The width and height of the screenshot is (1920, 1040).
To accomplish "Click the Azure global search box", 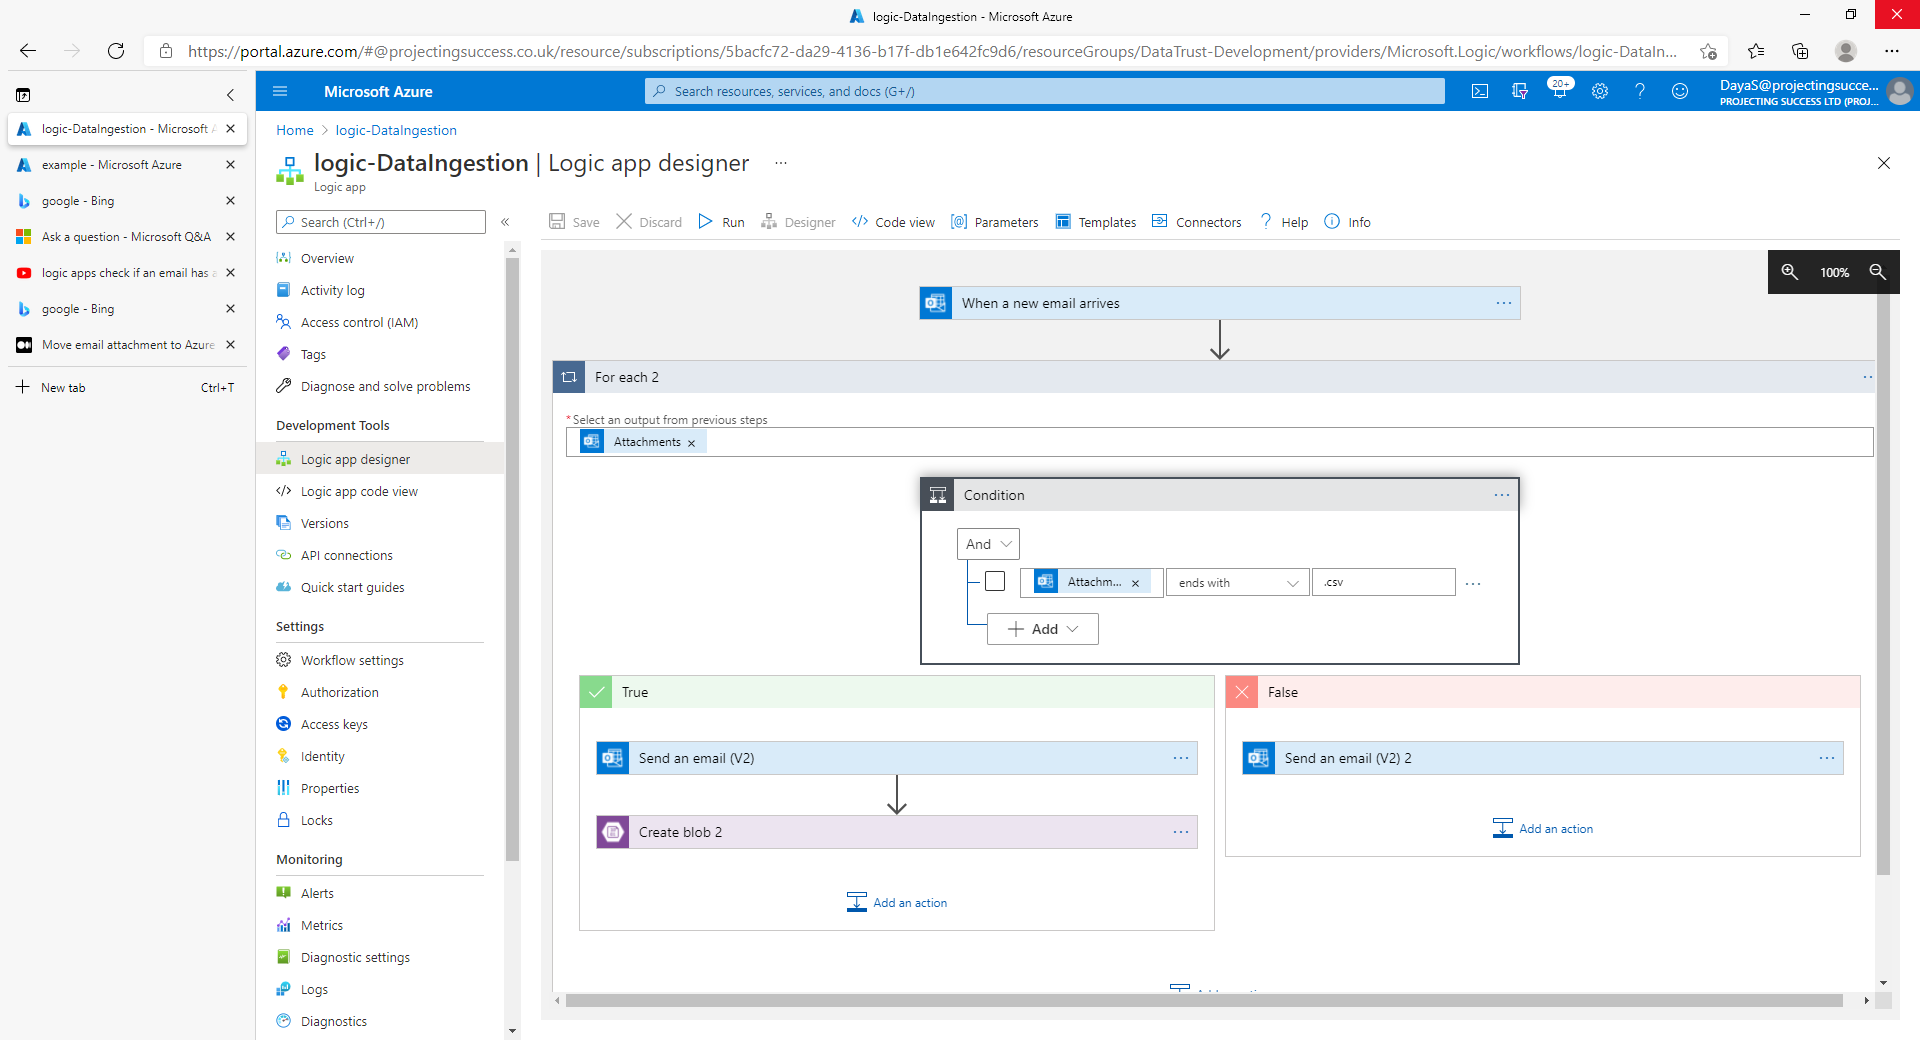I will (x=1045, y=91).
